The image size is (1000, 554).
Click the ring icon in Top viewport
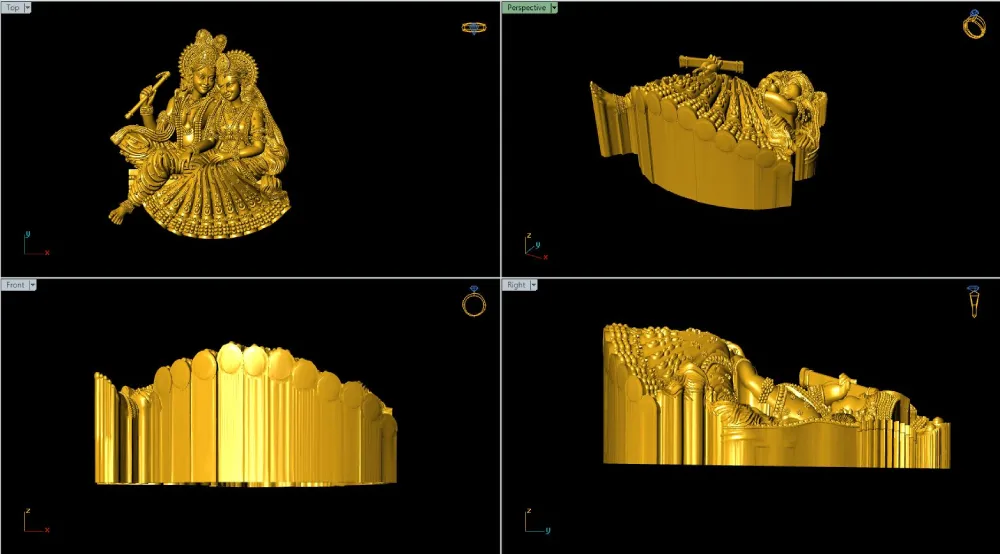click(x=474, y=27)
